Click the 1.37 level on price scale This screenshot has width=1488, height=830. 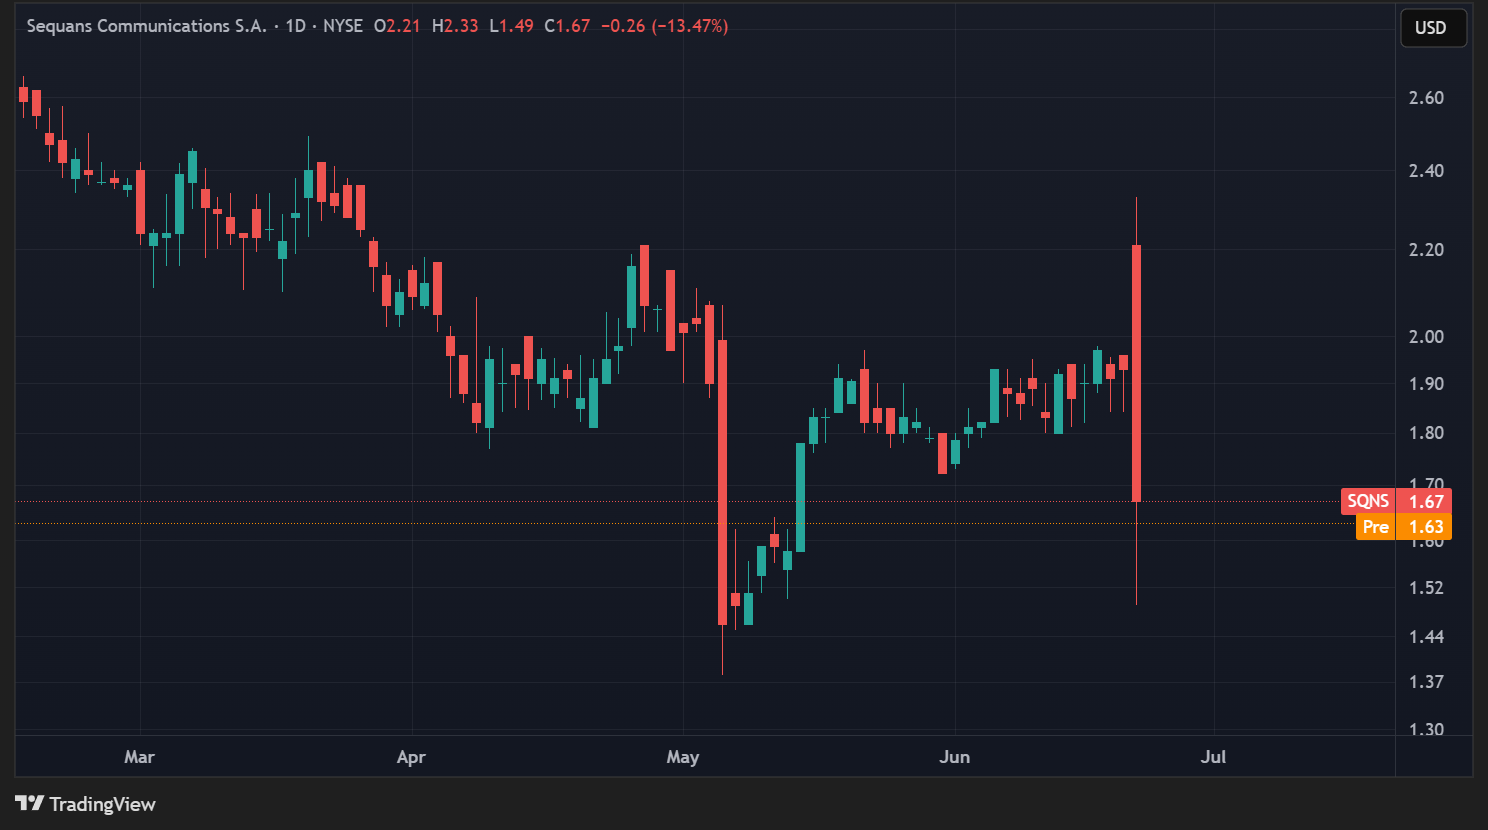1426,682
